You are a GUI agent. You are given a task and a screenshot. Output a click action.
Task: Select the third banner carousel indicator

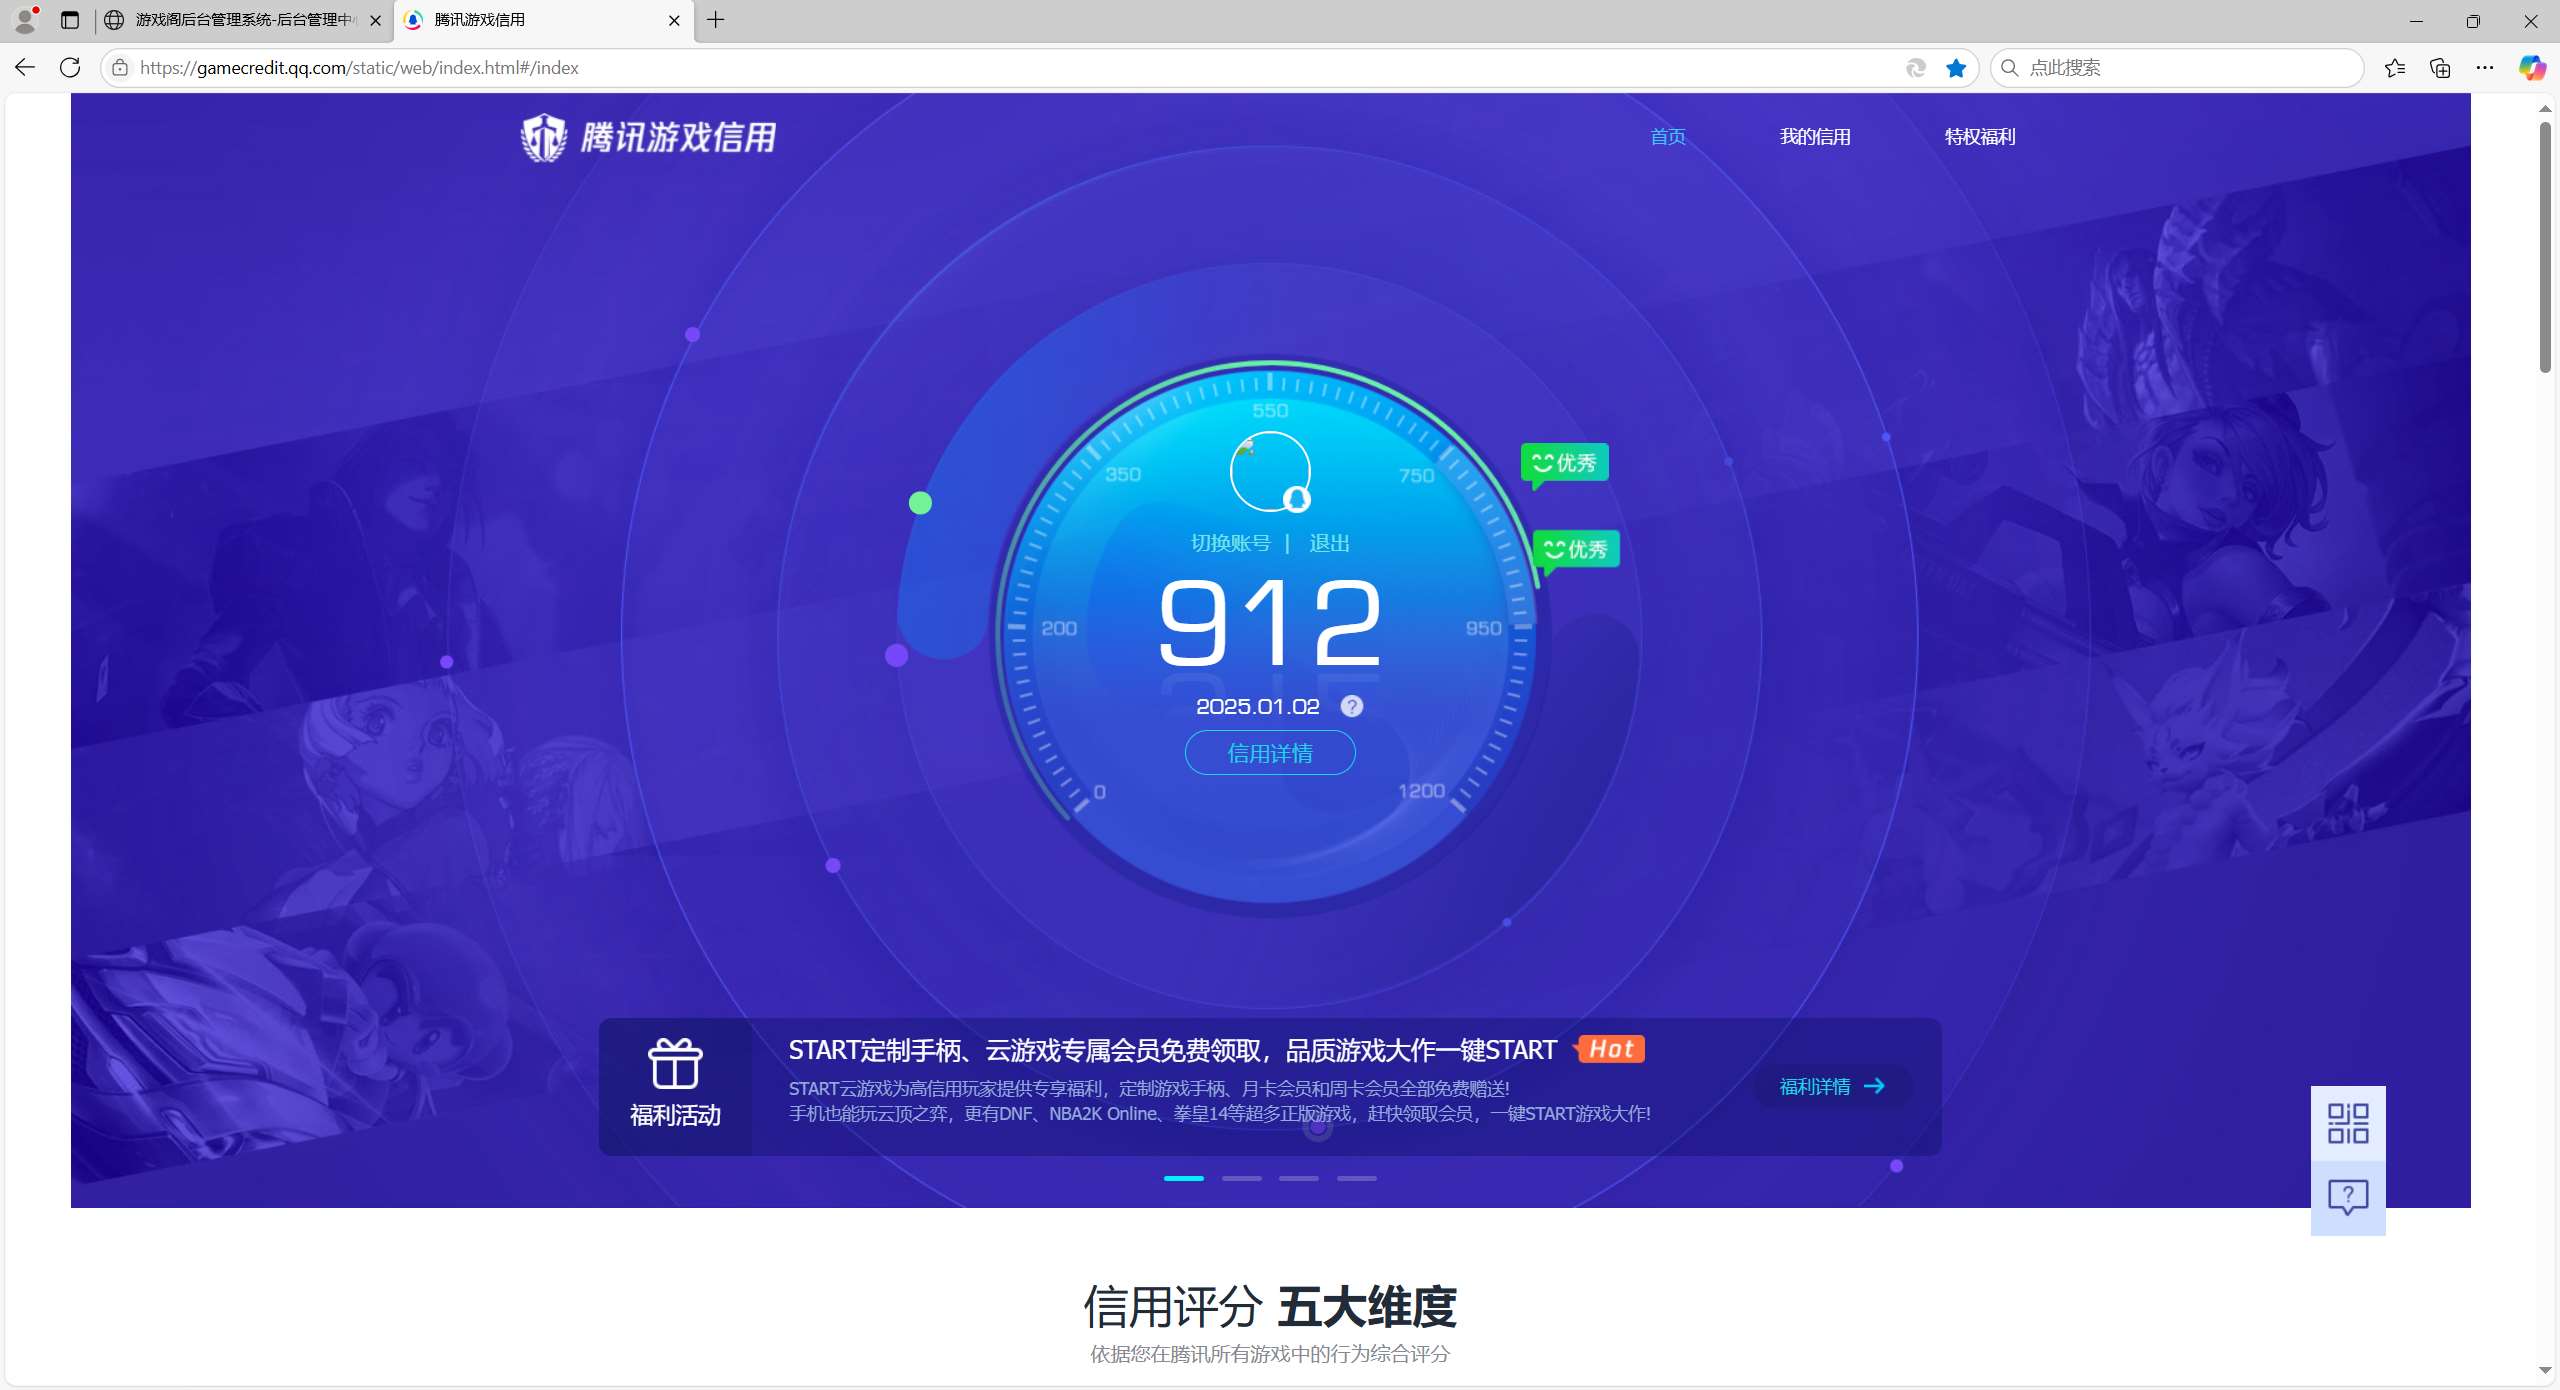(x=1299, y=1179)
